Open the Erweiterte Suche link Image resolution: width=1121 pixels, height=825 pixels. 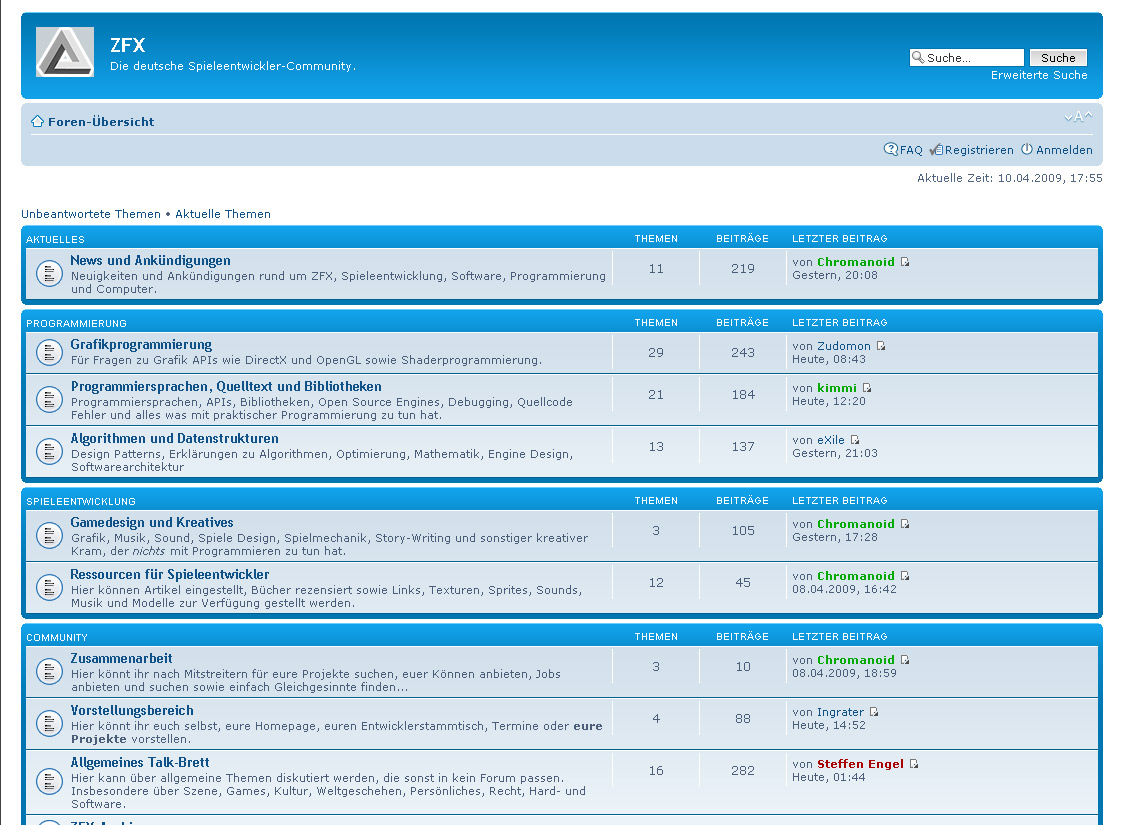click(1039, 75)
